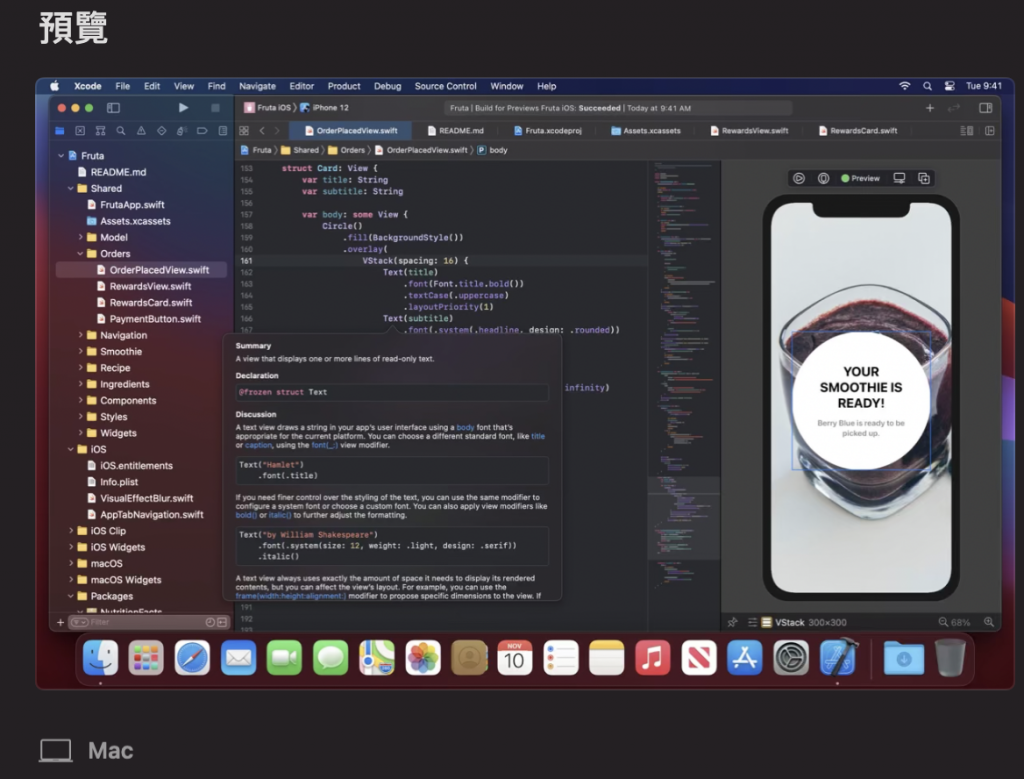Open the issue navigator warning icon
Image resolution: width=1024 pixels, height=779 pixels.
pos(141,131)
